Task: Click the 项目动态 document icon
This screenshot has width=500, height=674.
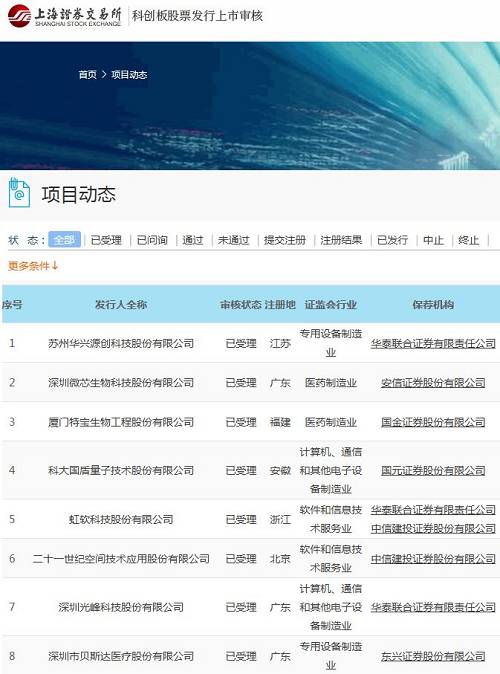Action: [x=19, y=193]
